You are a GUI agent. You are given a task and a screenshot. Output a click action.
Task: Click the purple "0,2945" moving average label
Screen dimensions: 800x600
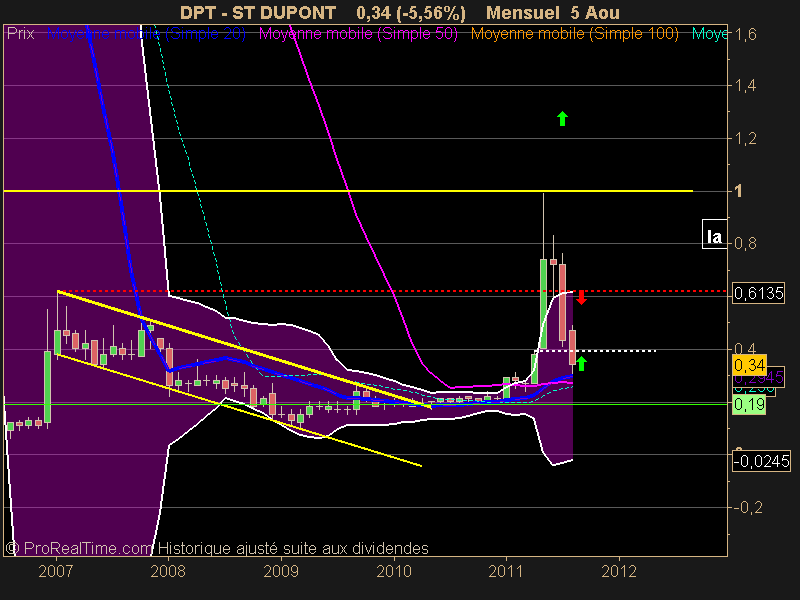[x=759, y=378]
